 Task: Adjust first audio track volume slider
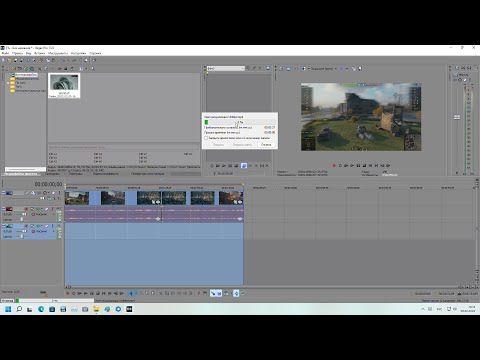click(24, 214)
